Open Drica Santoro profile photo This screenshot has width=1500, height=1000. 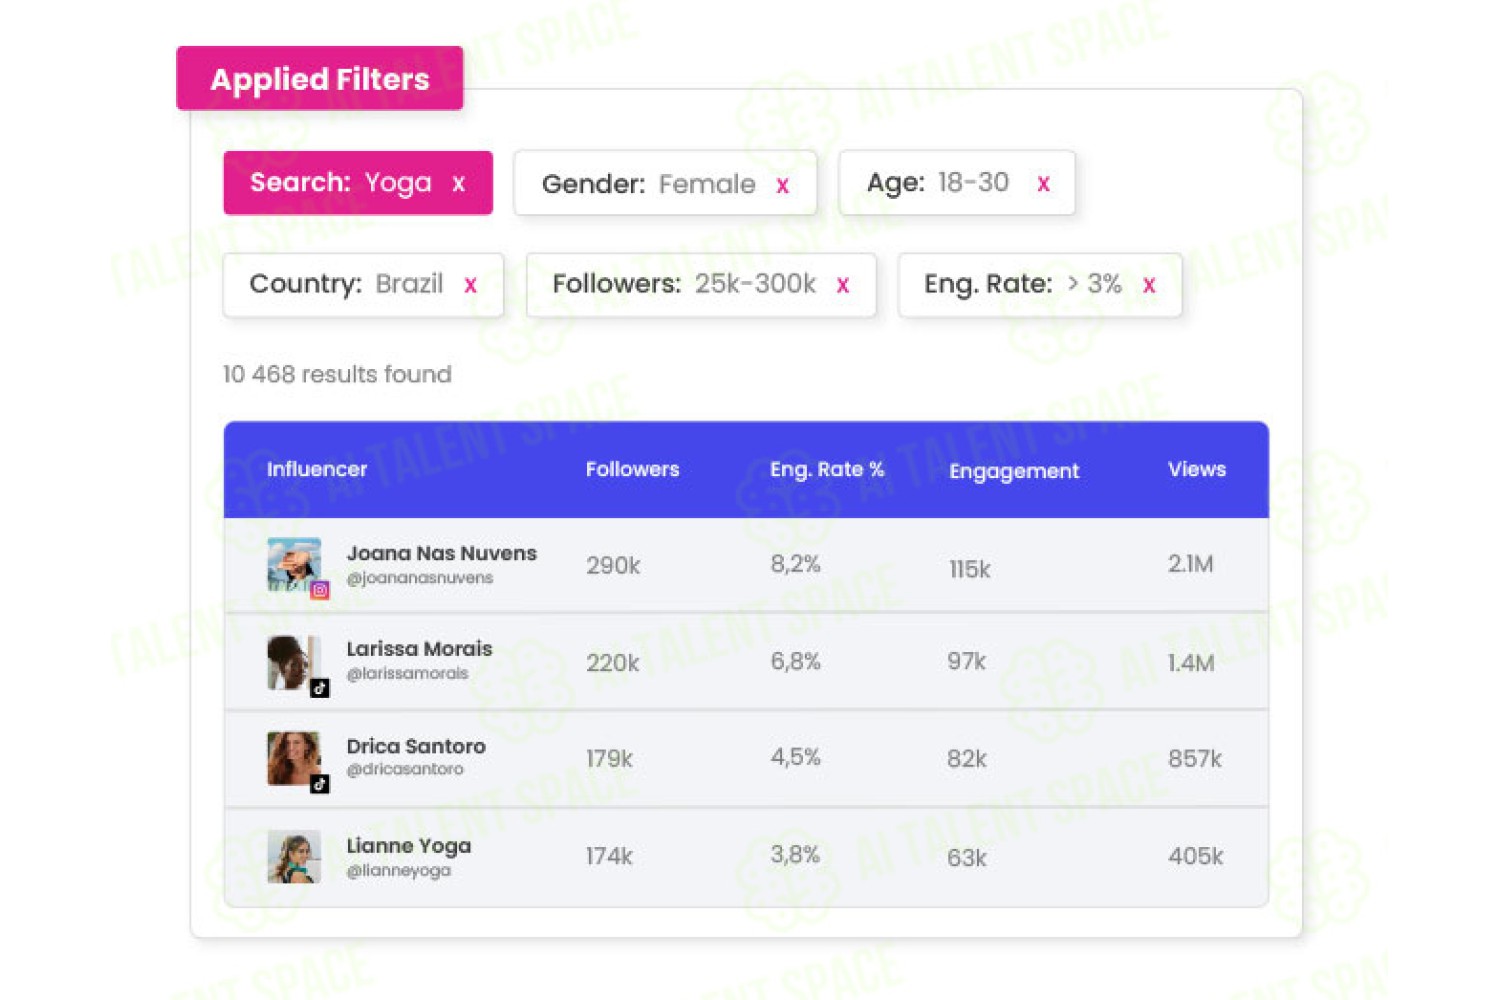(x=294, y=758)
